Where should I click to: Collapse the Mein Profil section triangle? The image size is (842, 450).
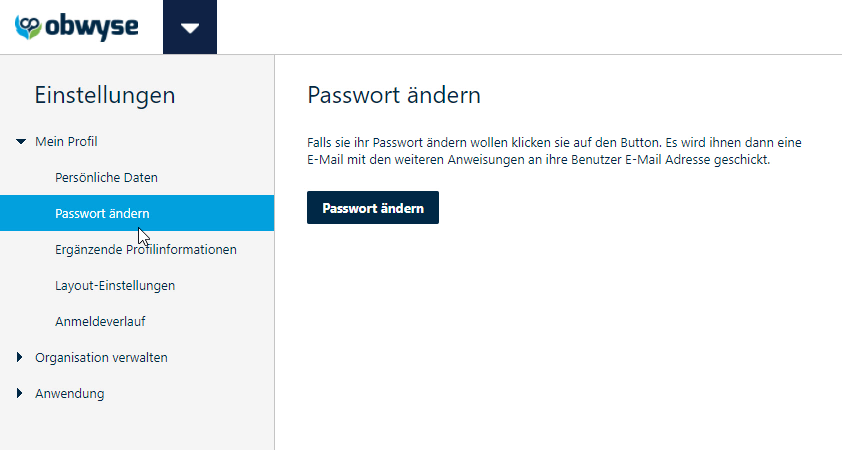point(21,142)
